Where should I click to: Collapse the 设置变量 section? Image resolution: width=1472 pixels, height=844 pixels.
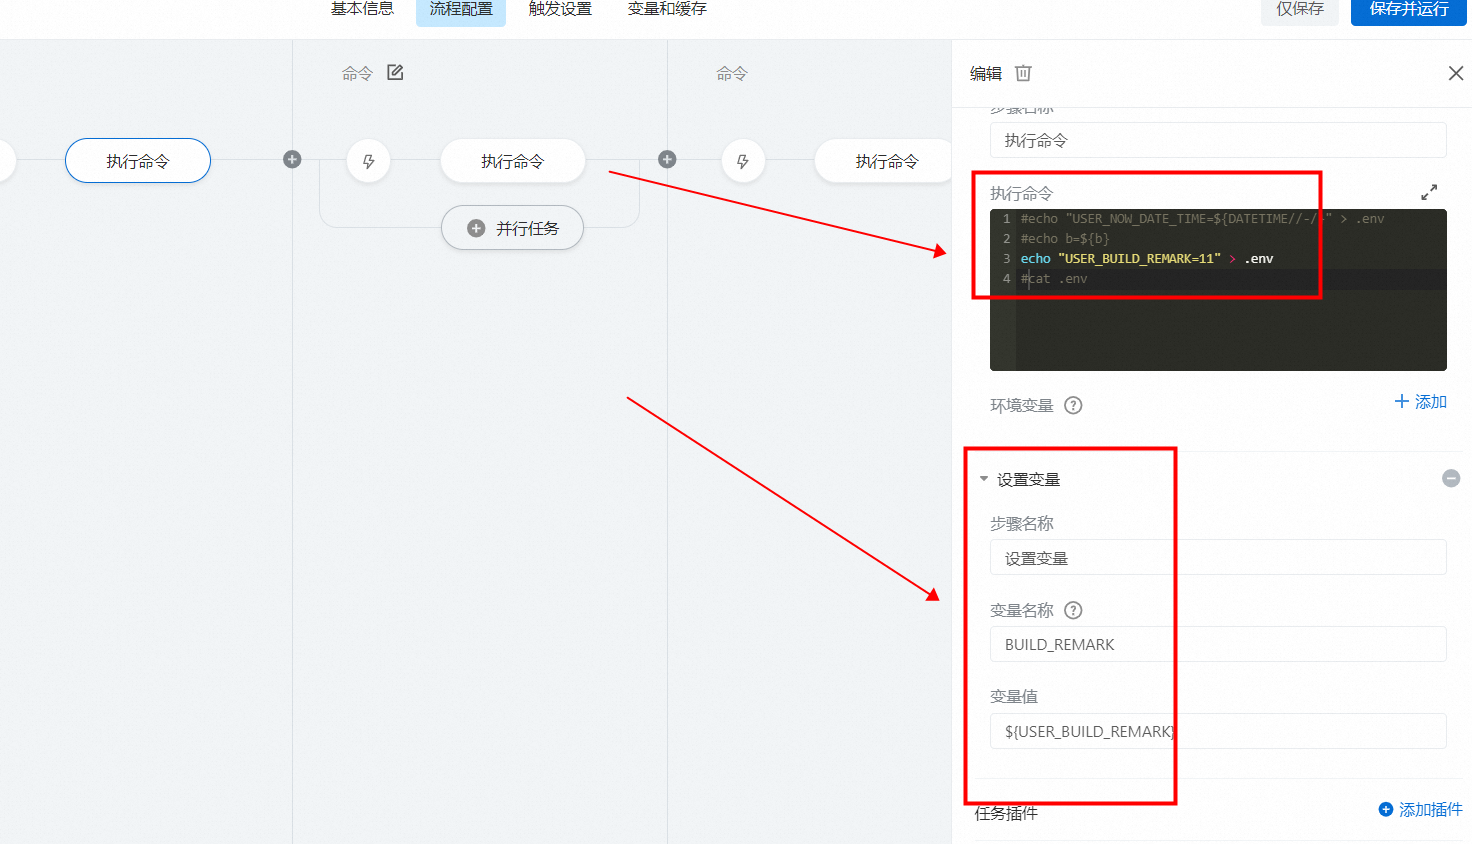click(x=984, y=479)
